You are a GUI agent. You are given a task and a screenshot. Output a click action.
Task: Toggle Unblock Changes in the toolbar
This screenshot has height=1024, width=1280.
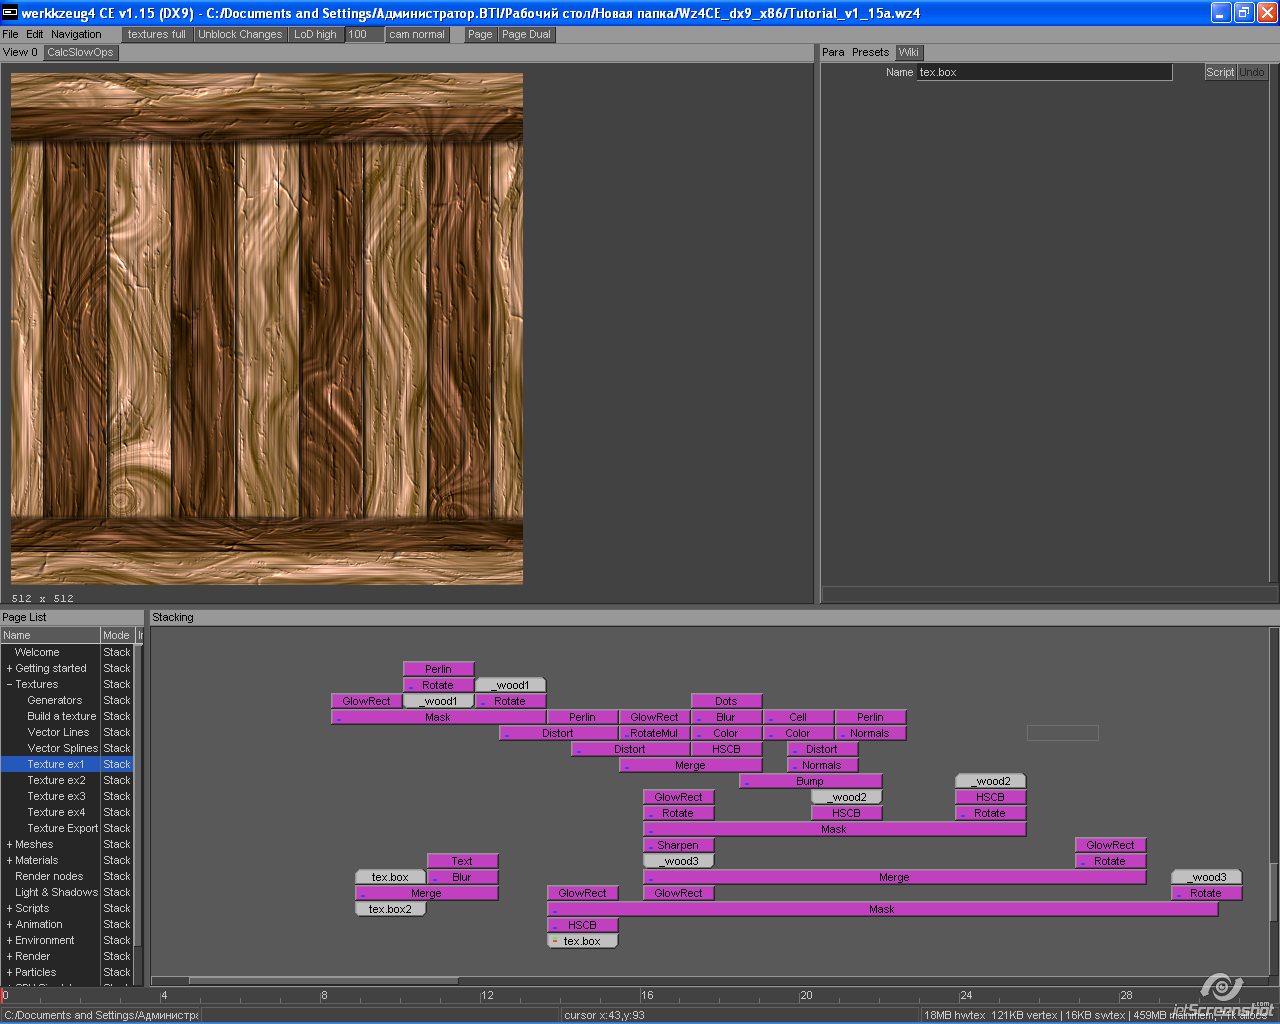pyautogui.click(x=240, y=34)
